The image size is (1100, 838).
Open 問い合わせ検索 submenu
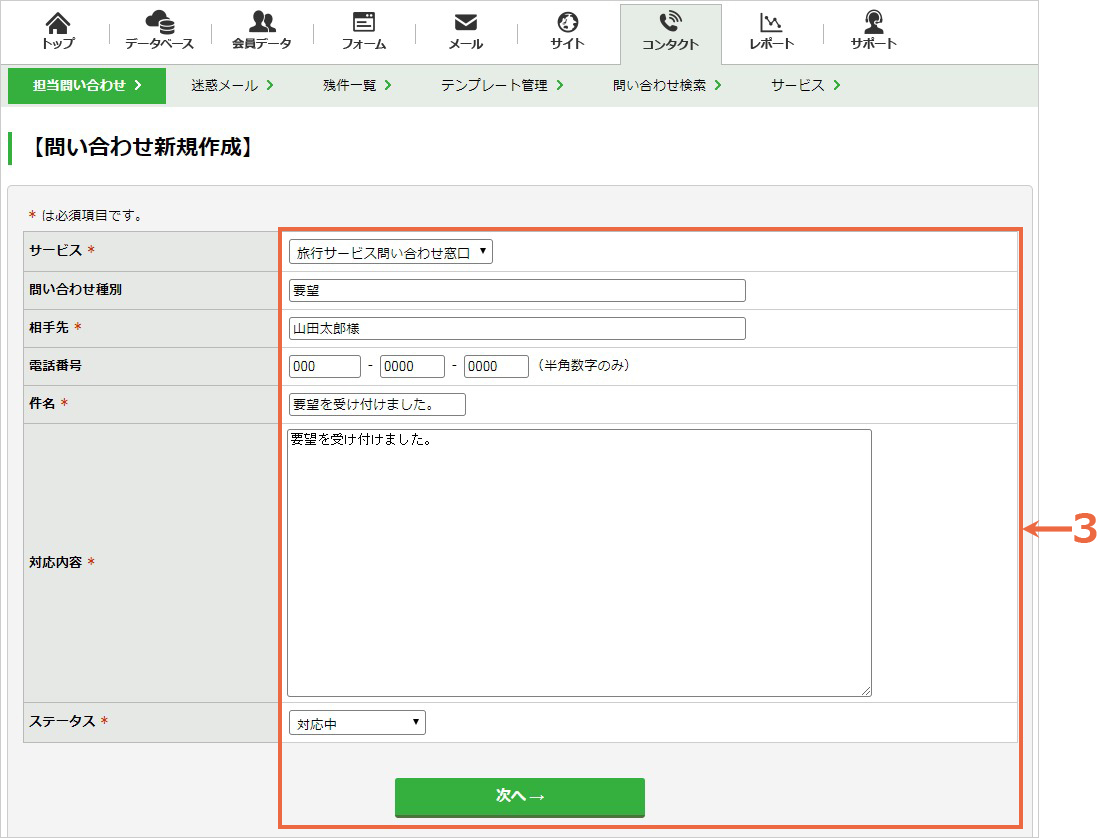coord(667,86)
